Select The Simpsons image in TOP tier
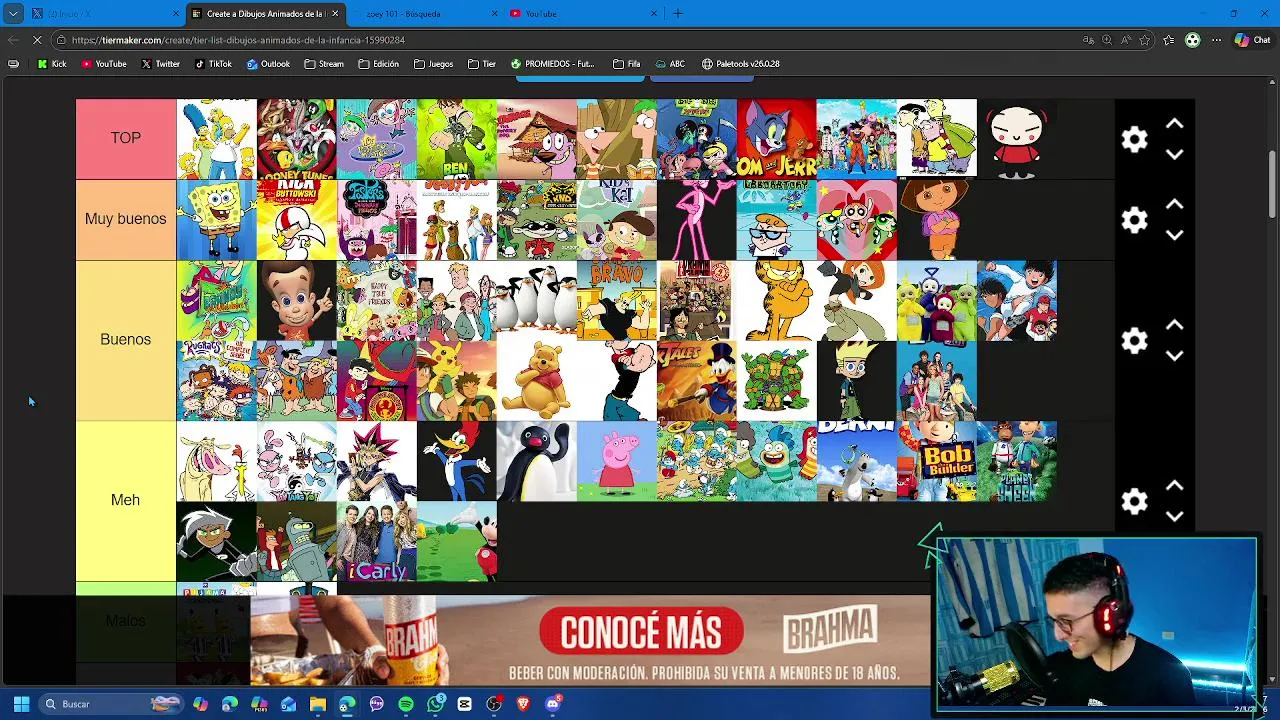 click(217, 139)
